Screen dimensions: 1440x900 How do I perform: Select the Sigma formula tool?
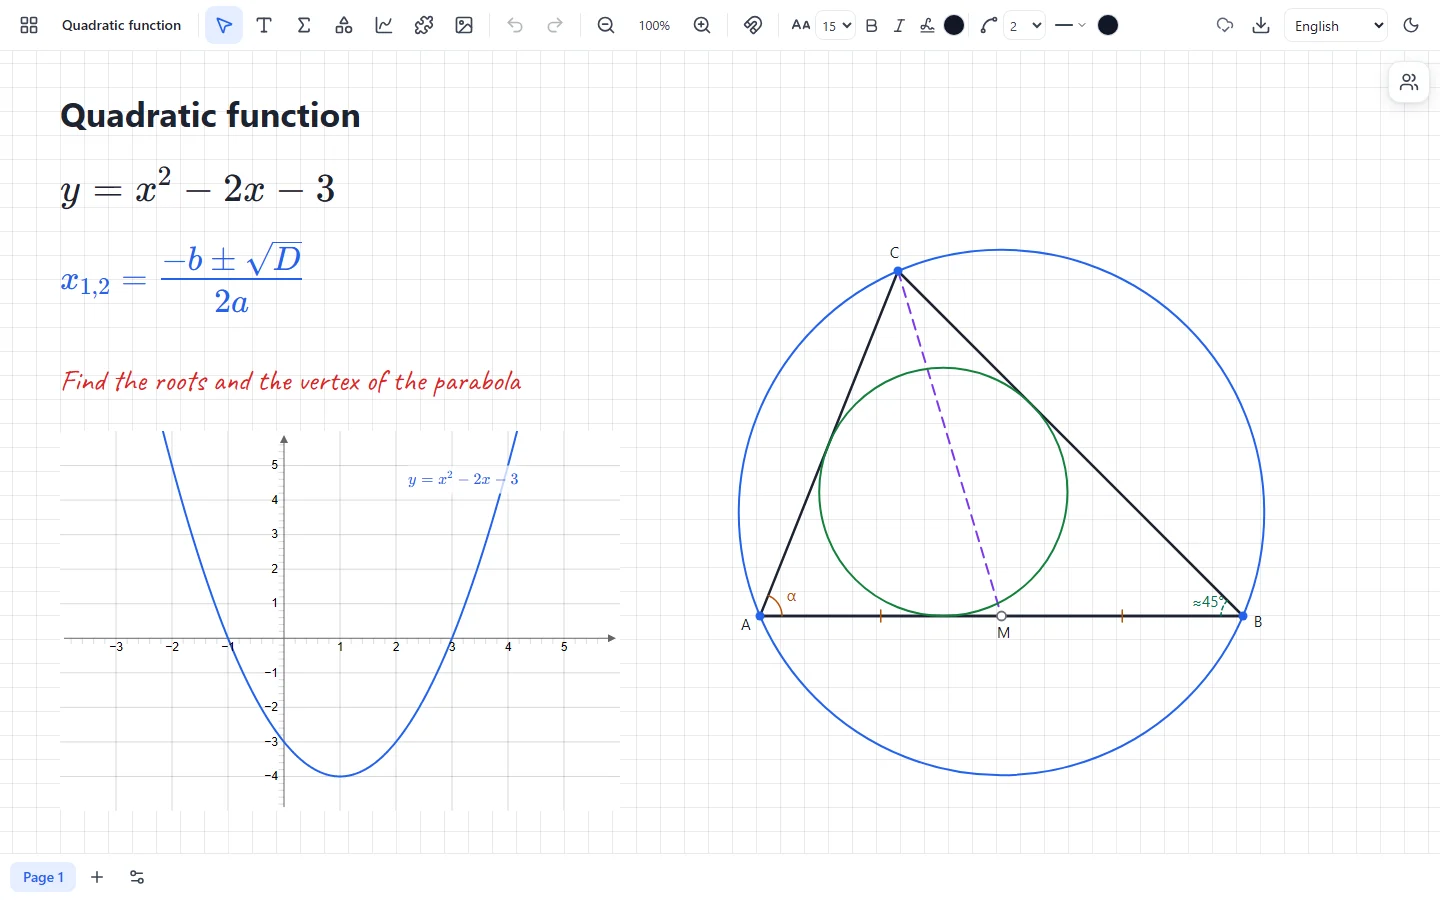(x=304, y=25)
